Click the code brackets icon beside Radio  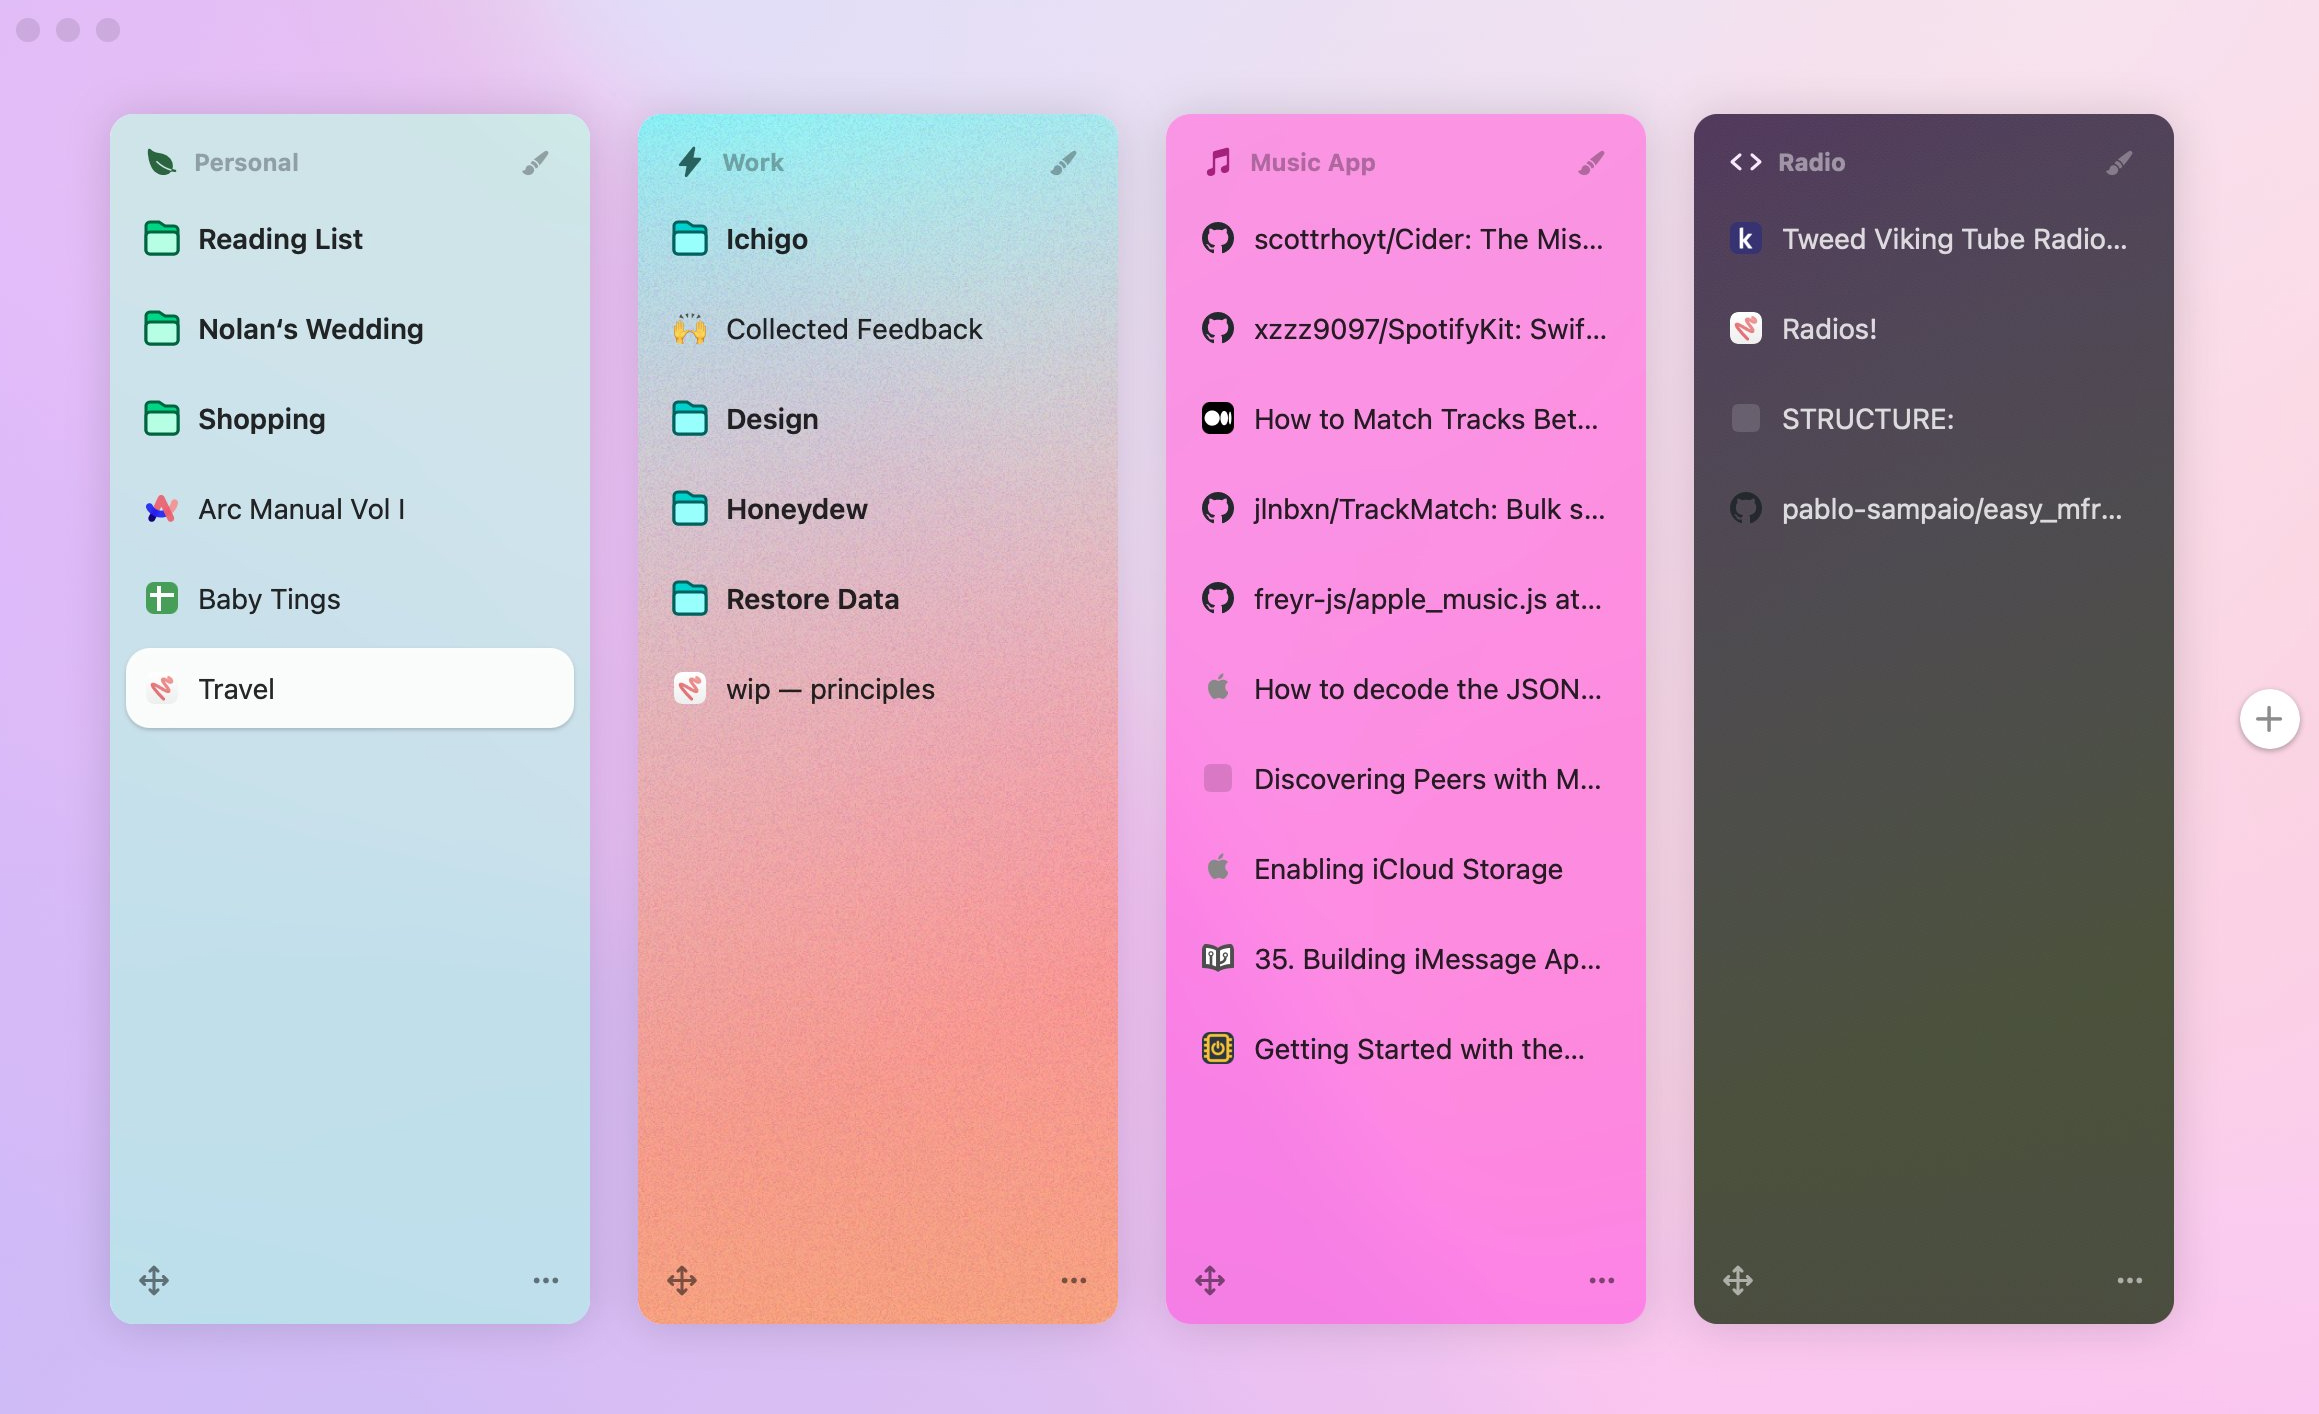click(1744, 161)
